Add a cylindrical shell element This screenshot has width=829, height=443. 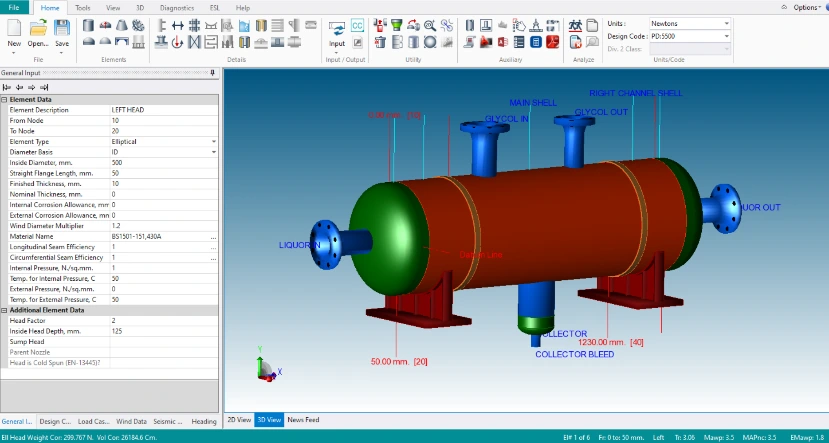pyautogui.click(x=88, y=24)
